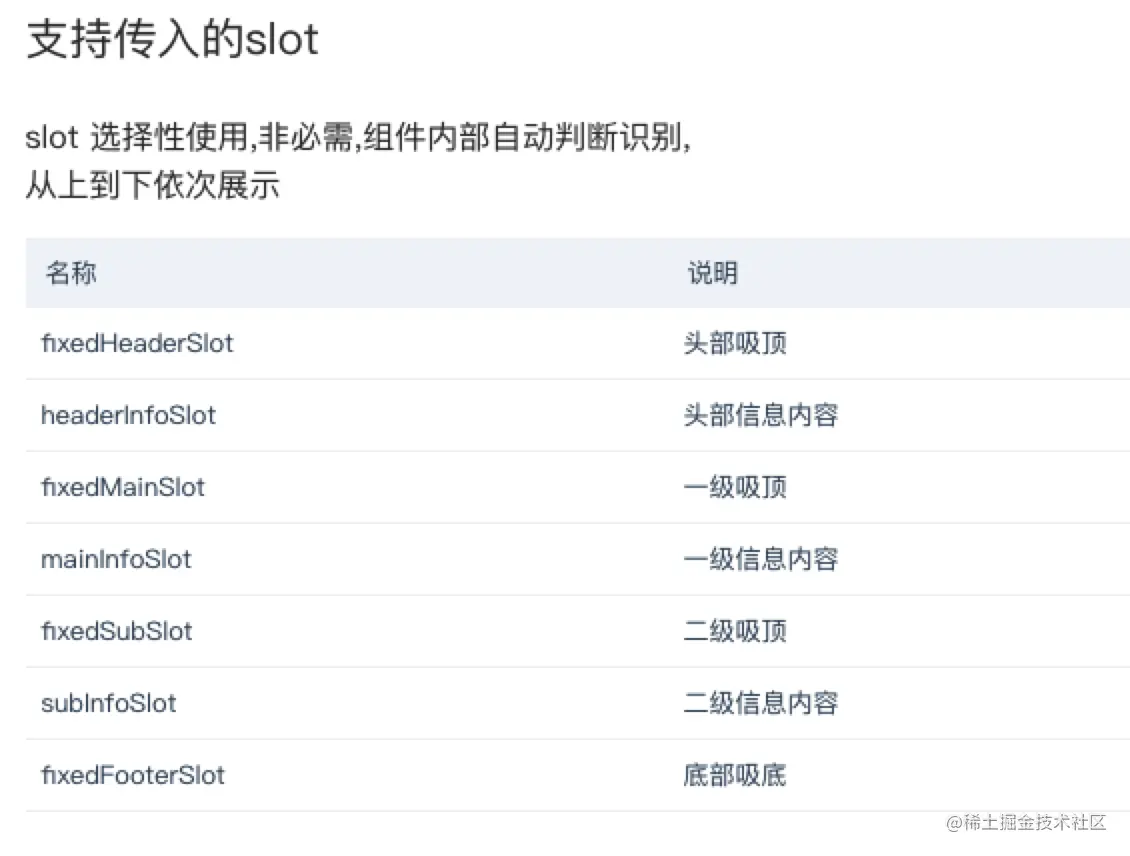Viewport: 1130px width, 856px height.
Task: Click the "名称" column header
Action: pyautogui.click(x=71, y=273)
